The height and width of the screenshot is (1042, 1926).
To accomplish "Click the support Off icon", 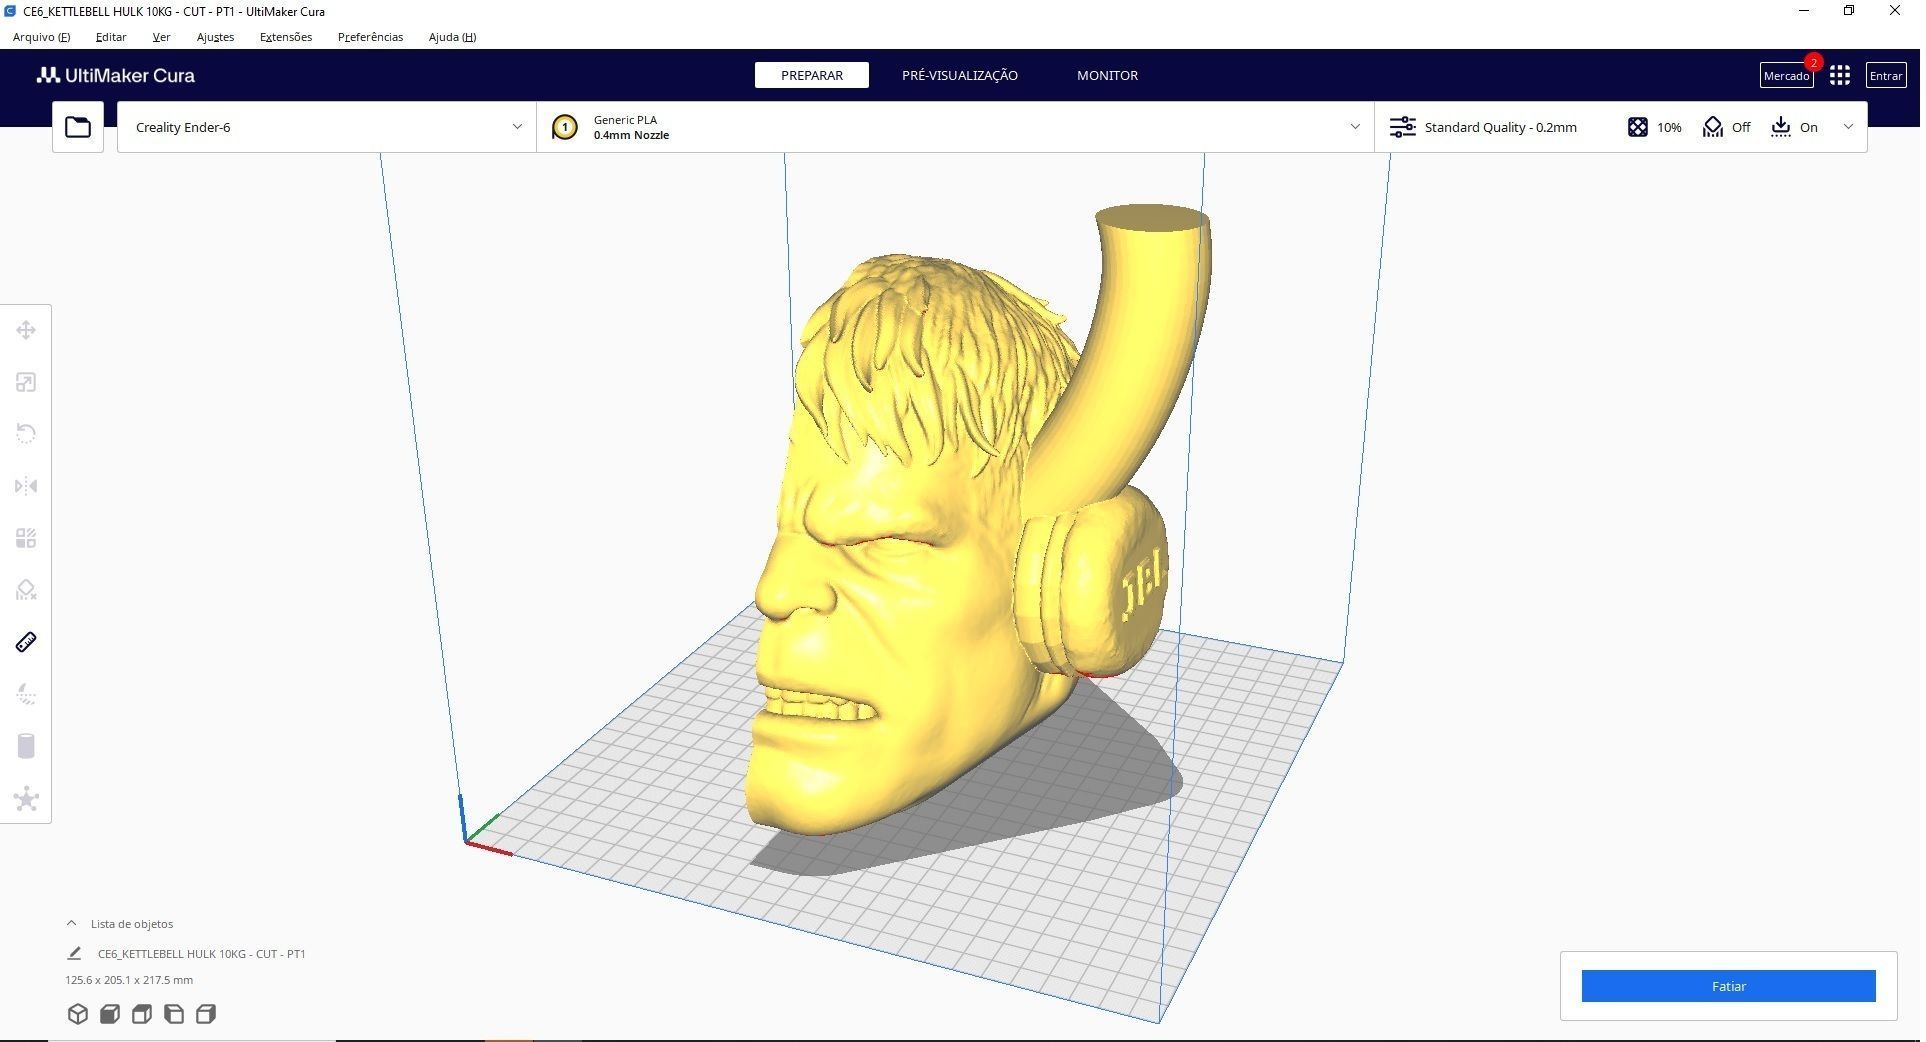I will [1713, 127].
